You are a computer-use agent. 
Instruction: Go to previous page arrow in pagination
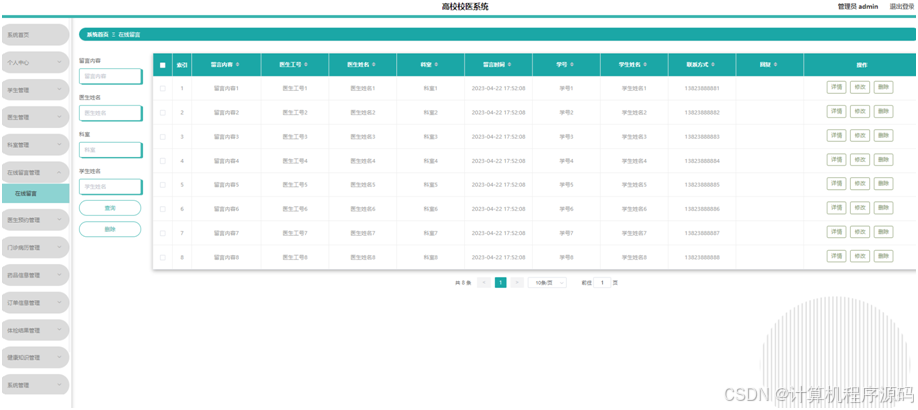click(484, 283)
